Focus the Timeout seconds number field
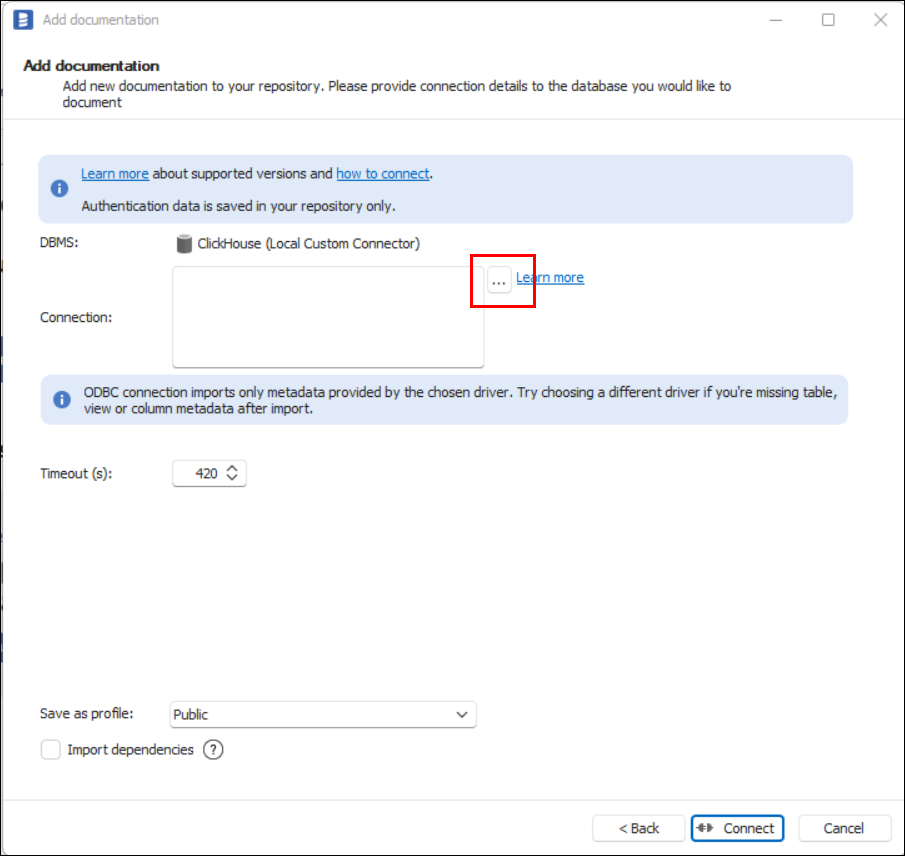Viewport: 905px width, 856px height. tap(200, 474)
